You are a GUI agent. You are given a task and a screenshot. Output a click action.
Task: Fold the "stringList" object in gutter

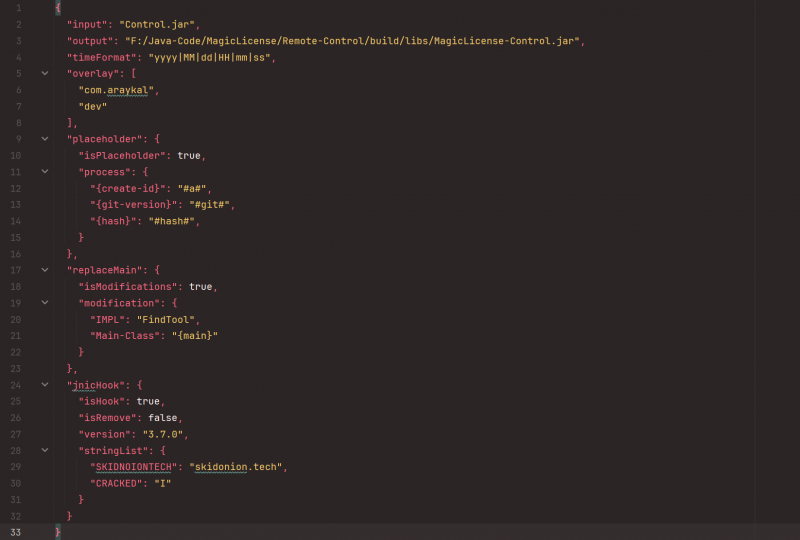pos(44,450)
